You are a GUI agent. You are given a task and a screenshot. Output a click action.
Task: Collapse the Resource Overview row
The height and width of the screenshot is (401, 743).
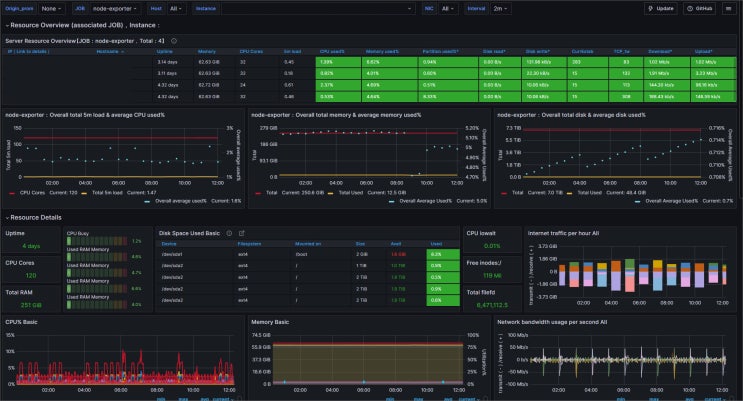tap(7, 22)
